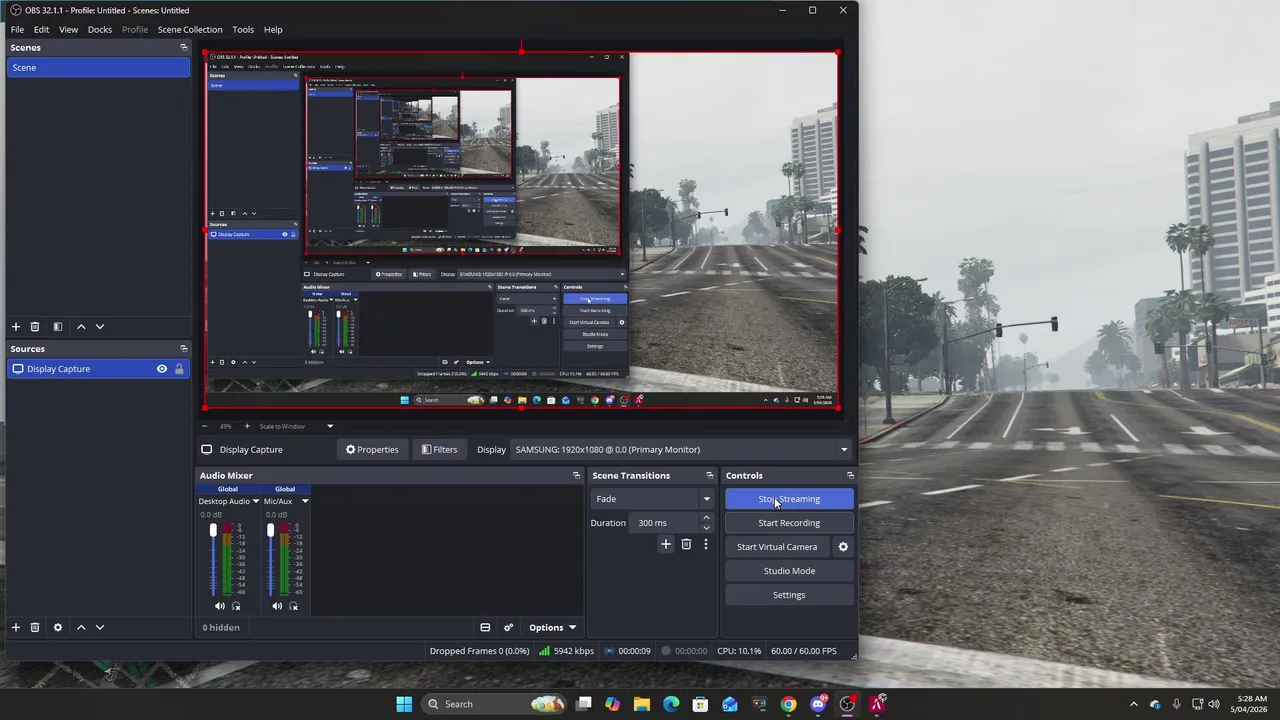
Task: Move source up arrow in Sources dock
Action: (81, 627)
